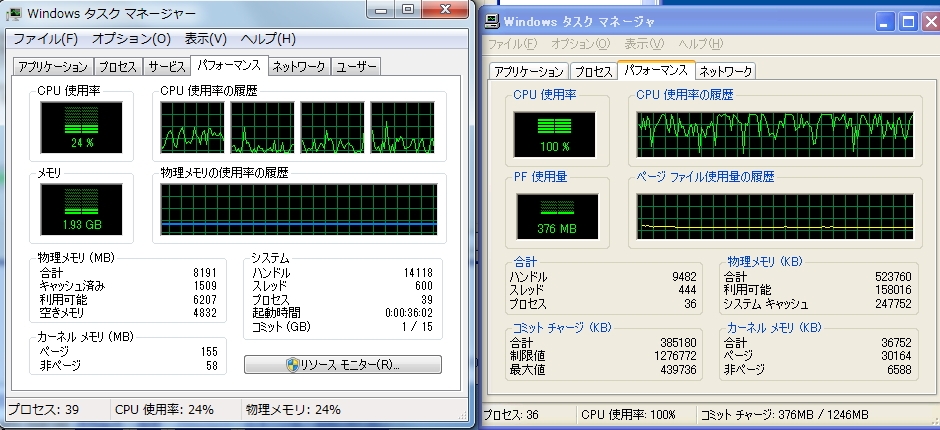
Task: Click the 376 MB PF usage meter
Action: (x=557, y=216)
